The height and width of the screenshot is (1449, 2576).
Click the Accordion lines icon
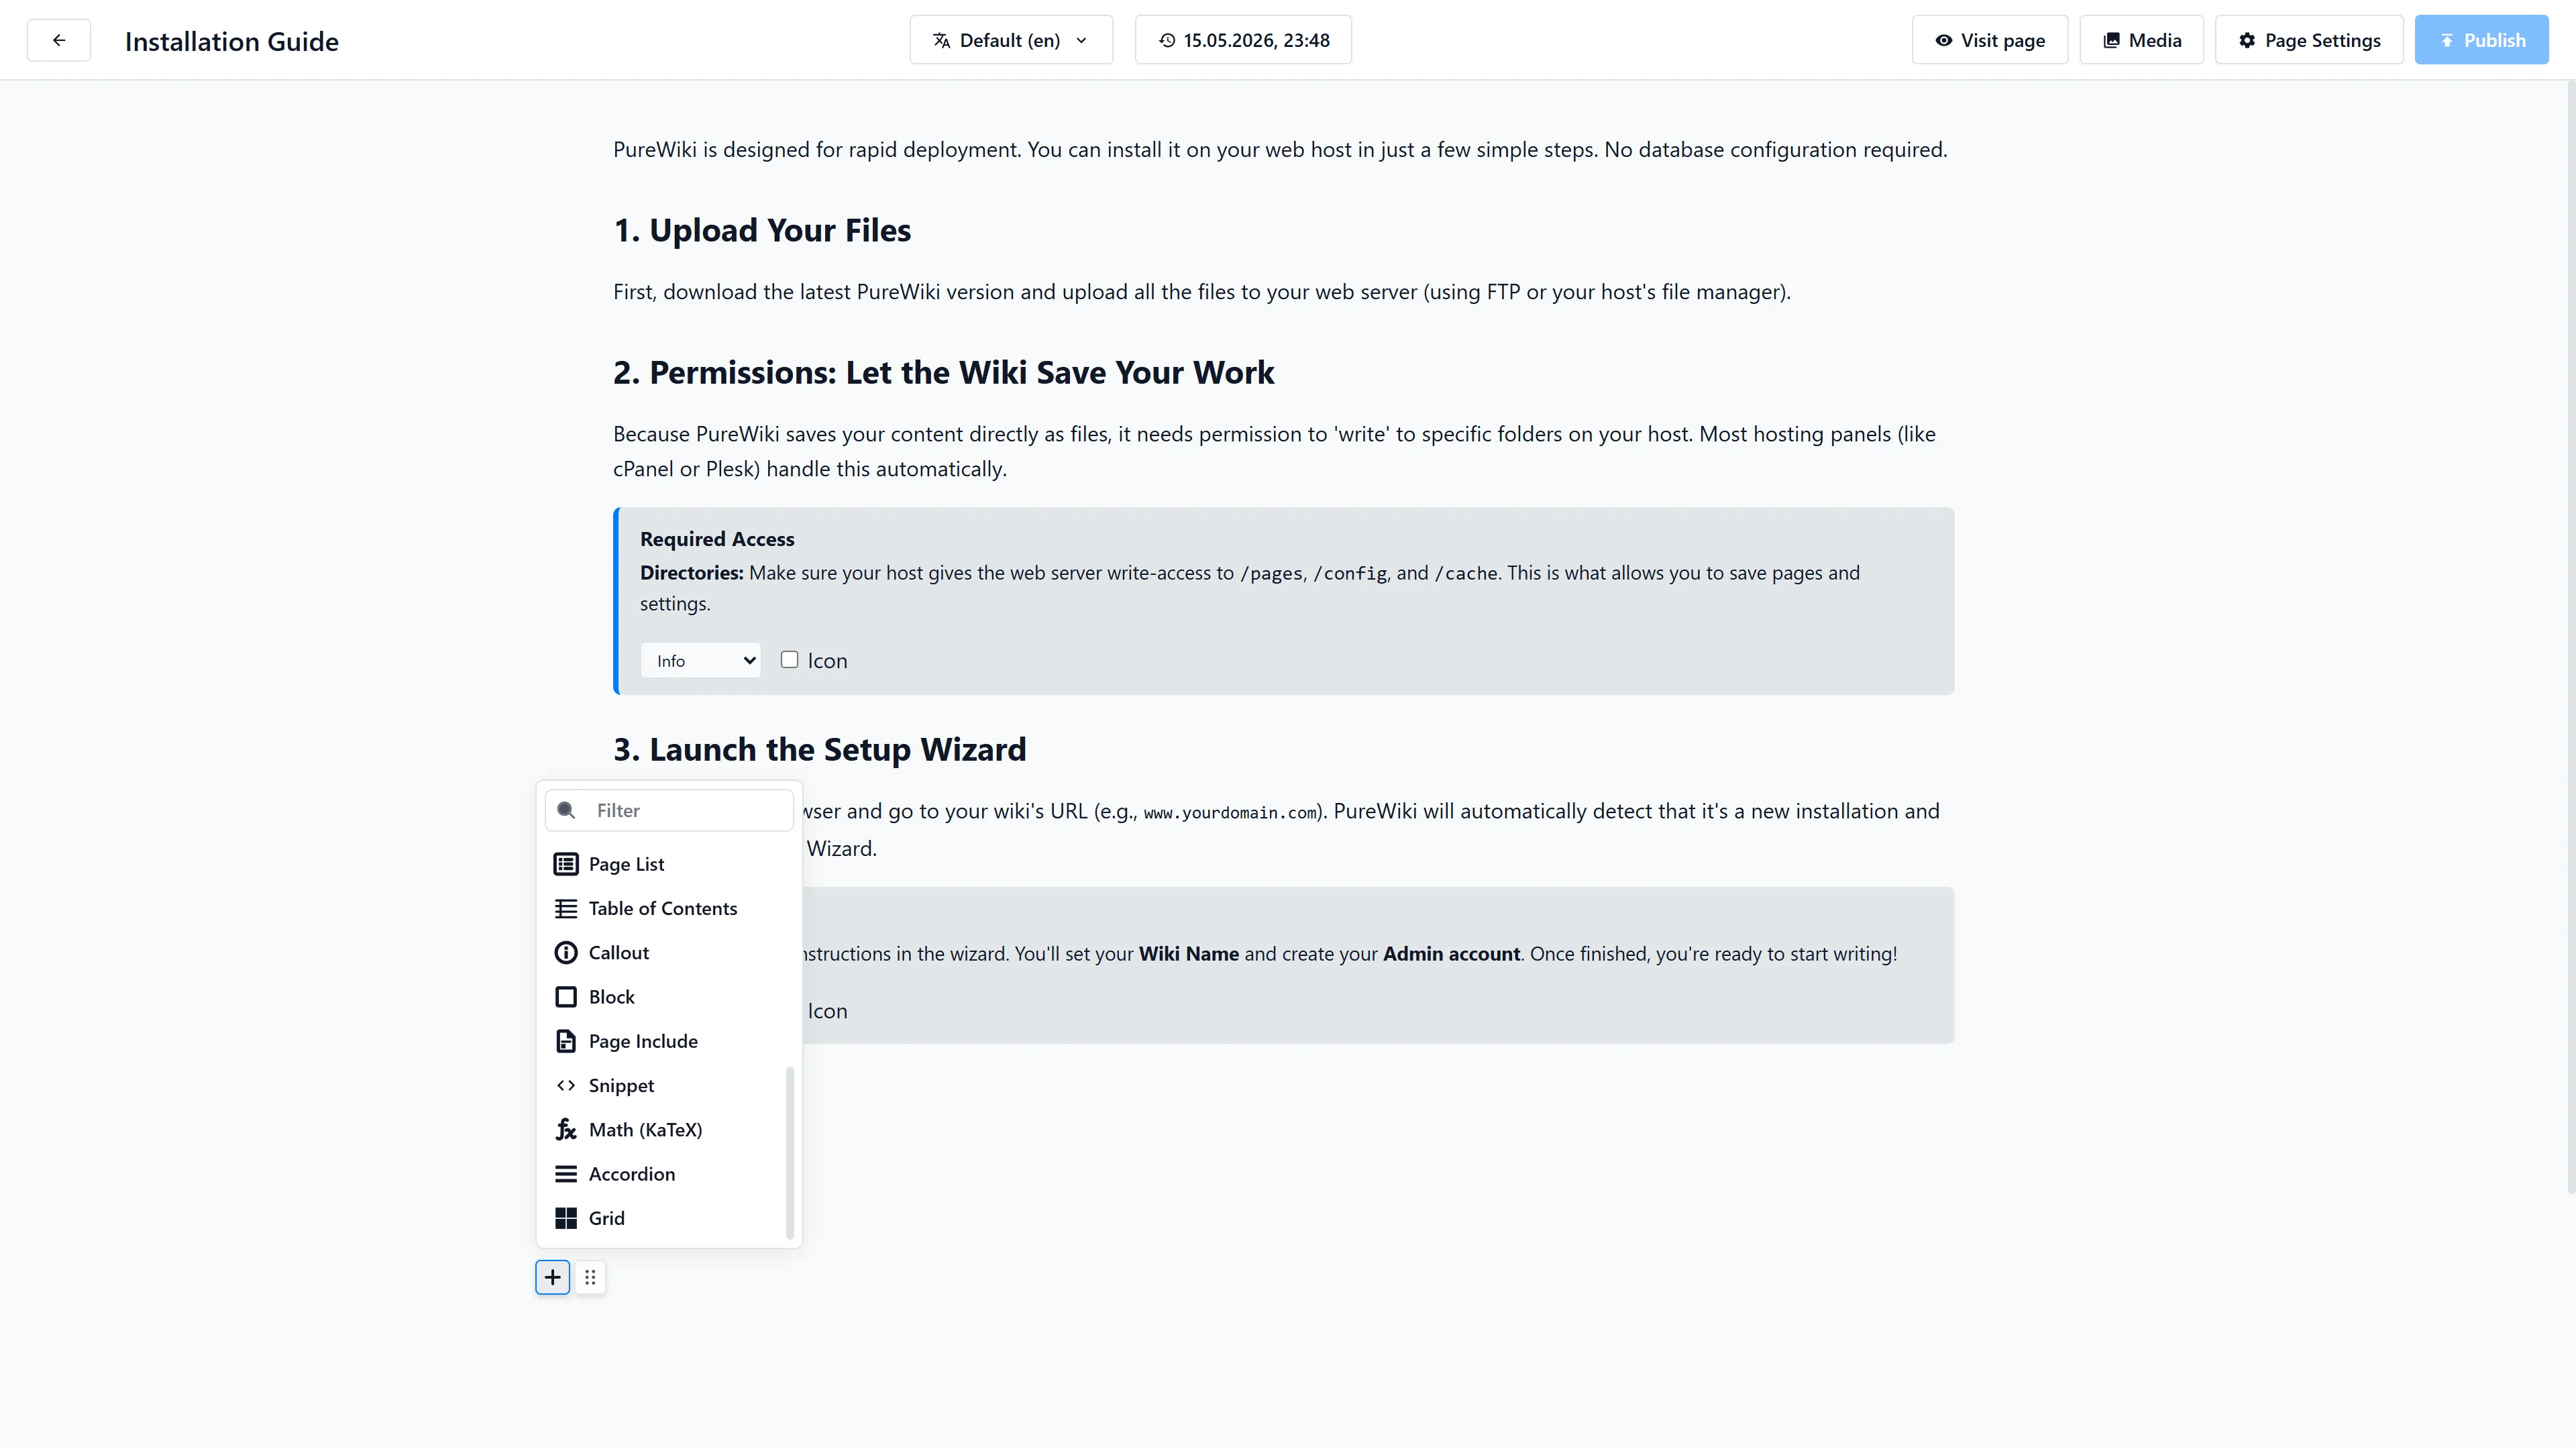tap(566, 1174)
